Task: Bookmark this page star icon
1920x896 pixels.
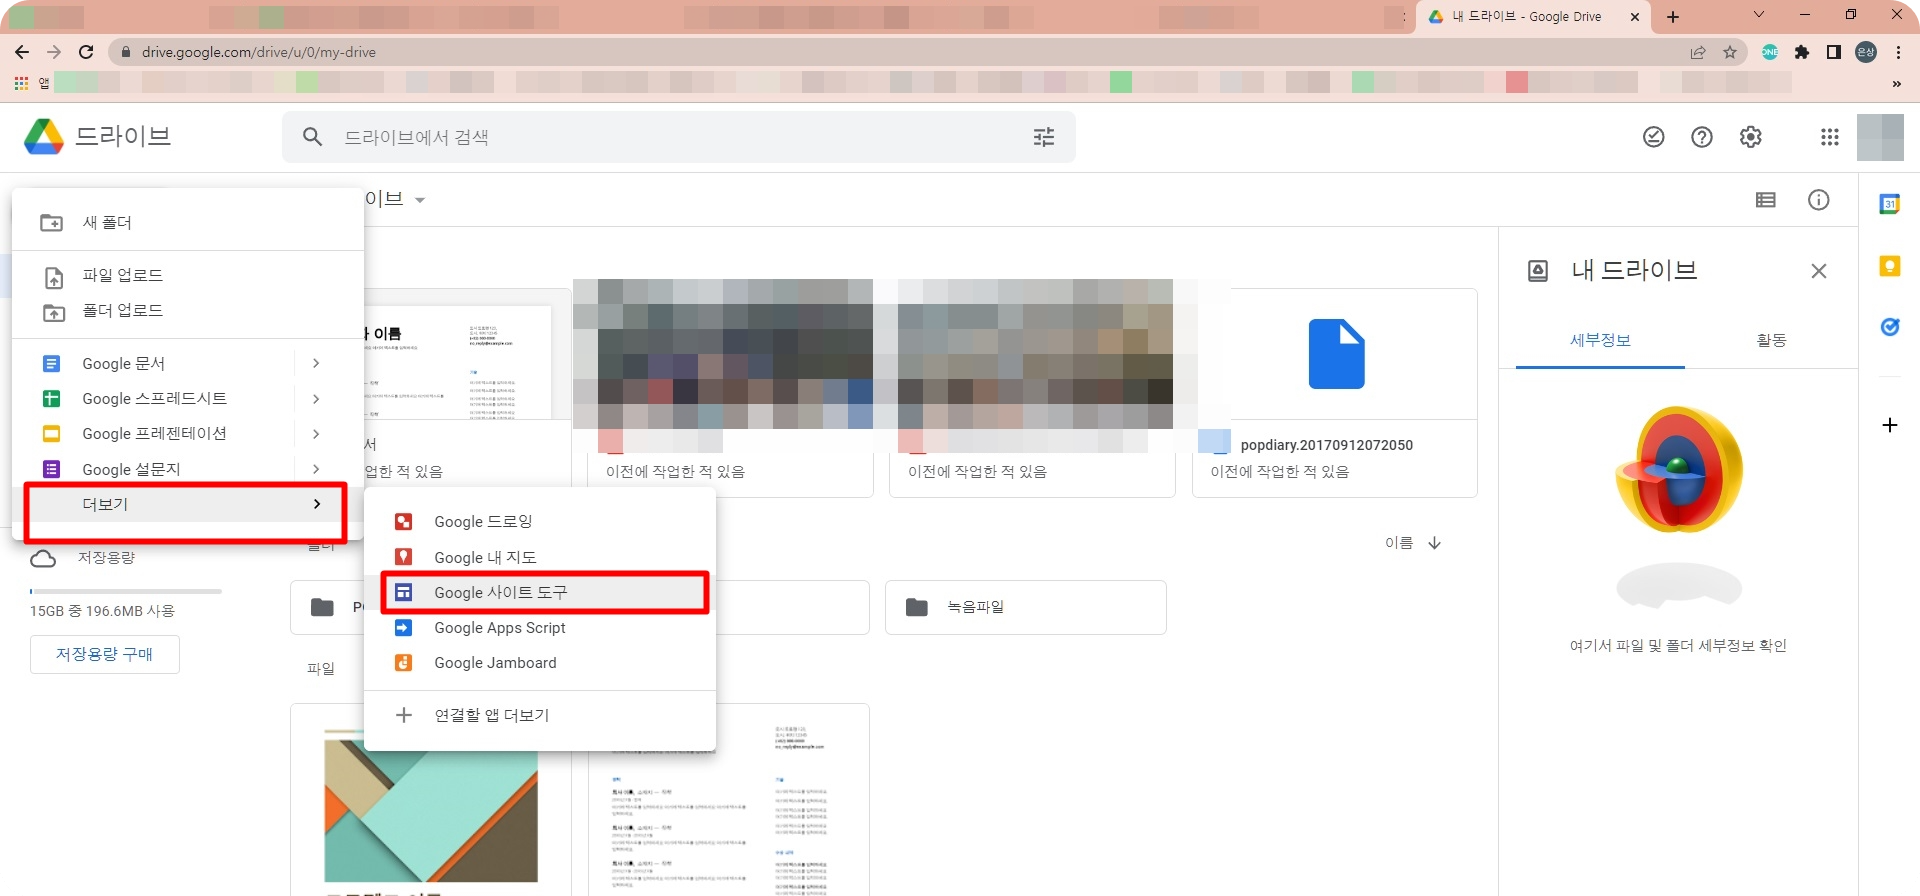Action: (1730, 52)
